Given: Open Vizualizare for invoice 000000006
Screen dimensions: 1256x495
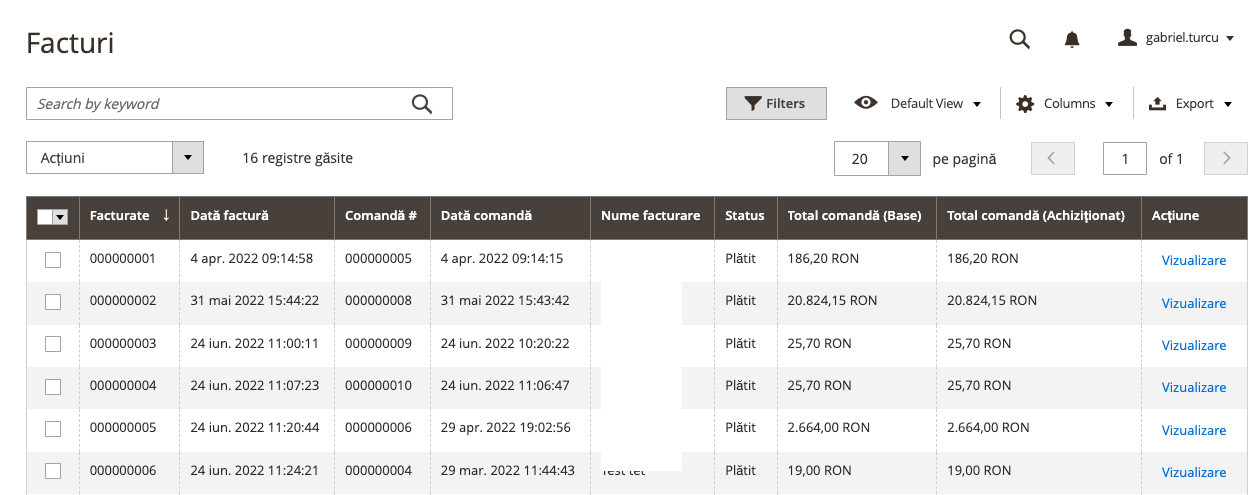Looking at the screenshot, I should point(1193,473).
